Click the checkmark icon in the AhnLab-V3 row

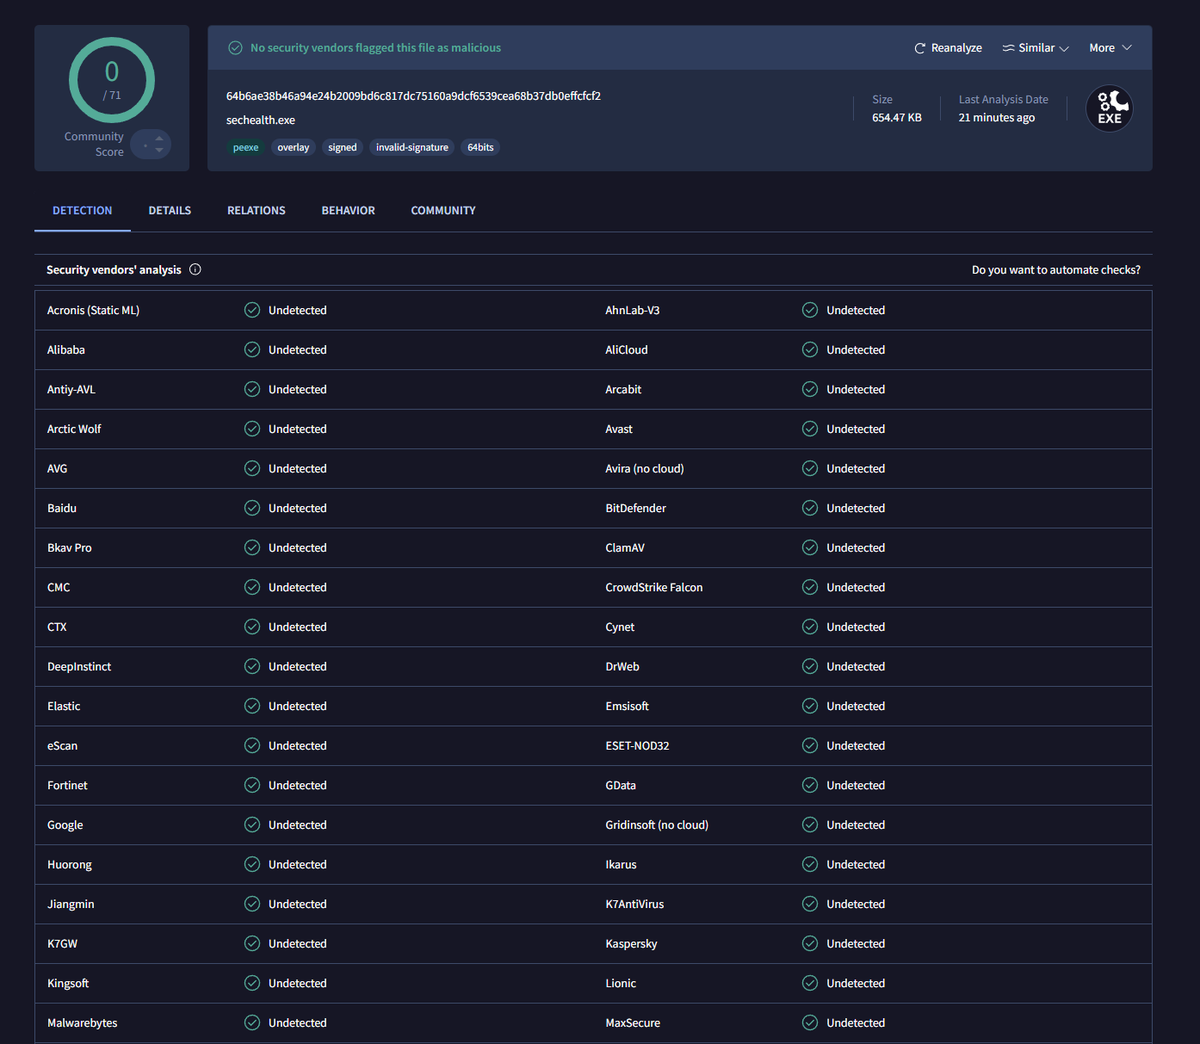[810, 310]
